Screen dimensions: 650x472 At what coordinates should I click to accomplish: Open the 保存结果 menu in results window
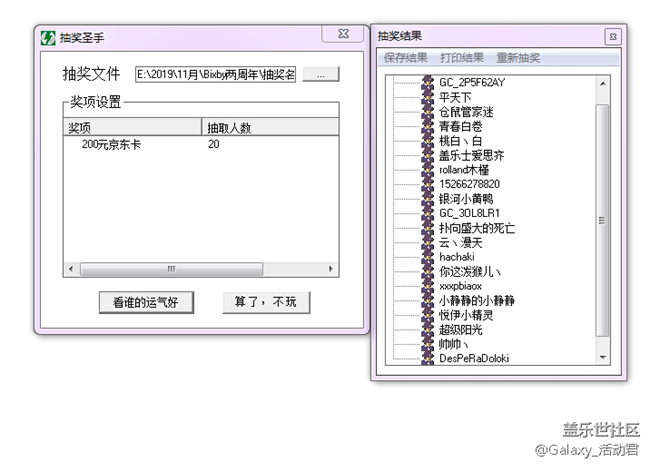point(405,58)
